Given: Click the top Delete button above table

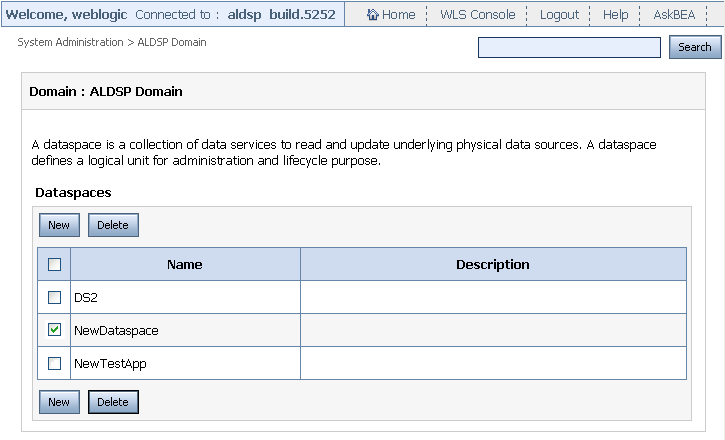Looking at the screenshot, I should coord(113,225).
